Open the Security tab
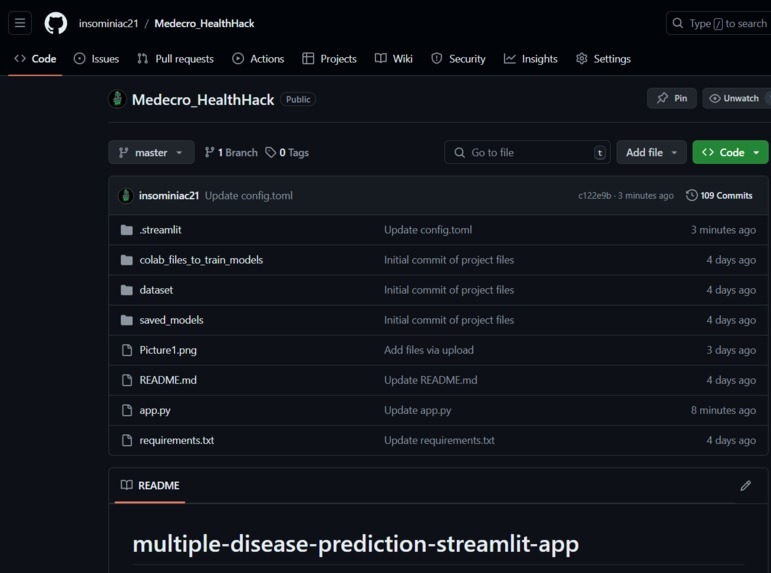Image resolution: width=771 pixels, height=573 pixels. pyautogui.click(x=458, y=59)
